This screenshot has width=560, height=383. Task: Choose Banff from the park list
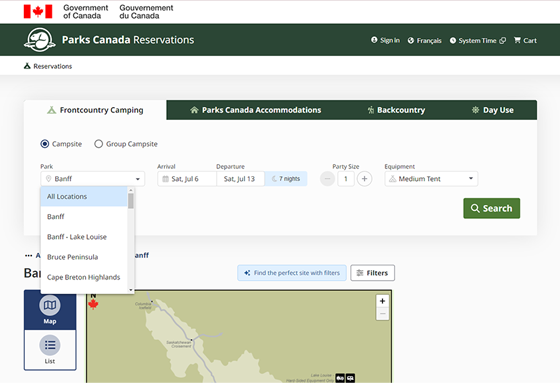(x=84, y=217)
